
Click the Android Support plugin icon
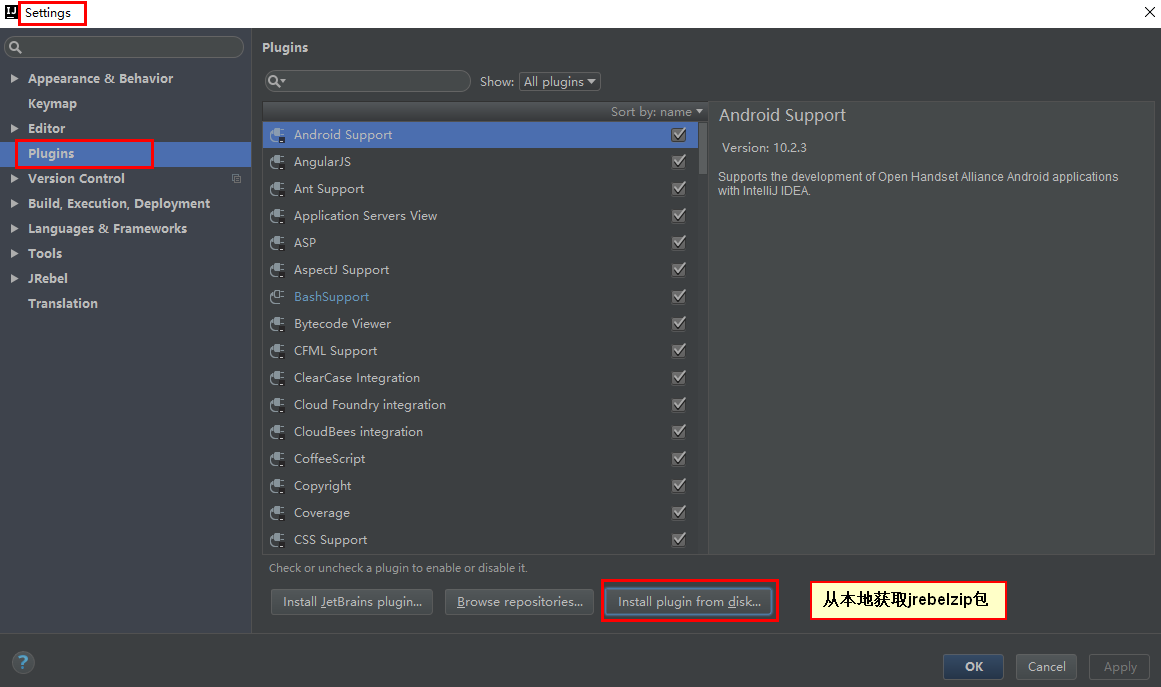(278, 135)
